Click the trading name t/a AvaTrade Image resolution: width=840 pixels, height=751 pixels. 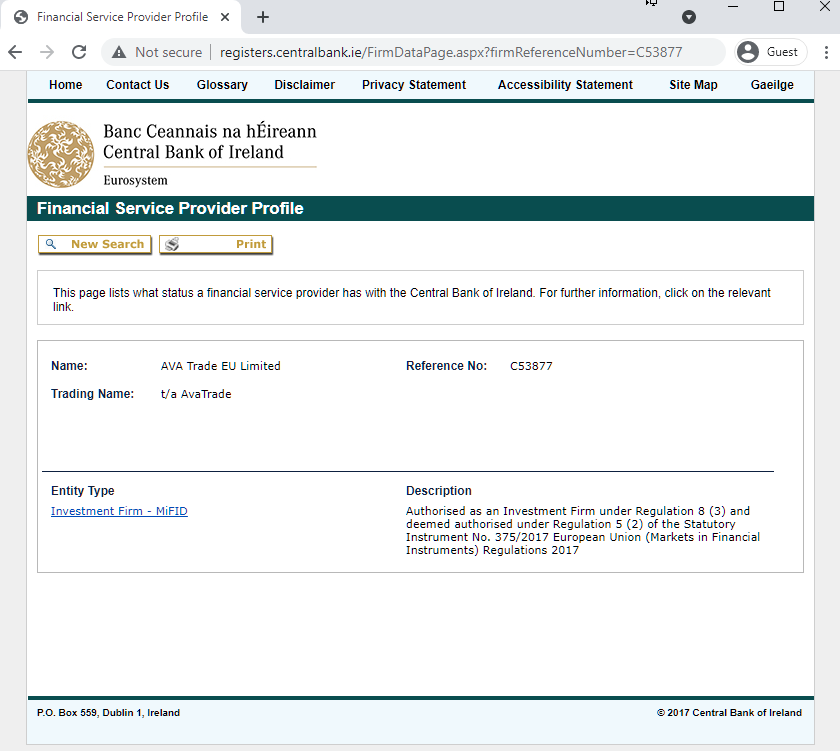coord(196,394)
